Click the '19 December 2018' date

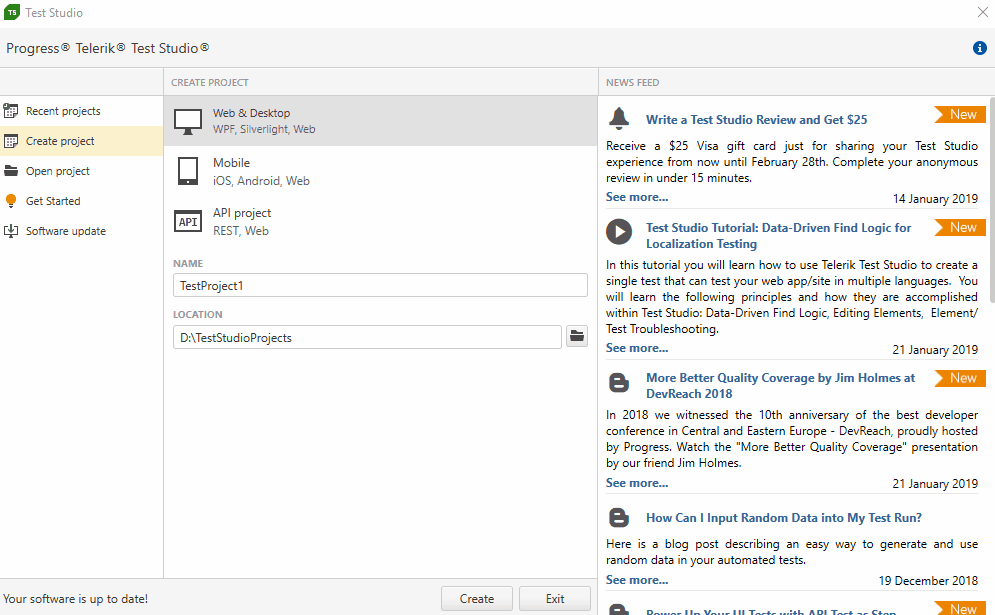[x=928, y=581]
